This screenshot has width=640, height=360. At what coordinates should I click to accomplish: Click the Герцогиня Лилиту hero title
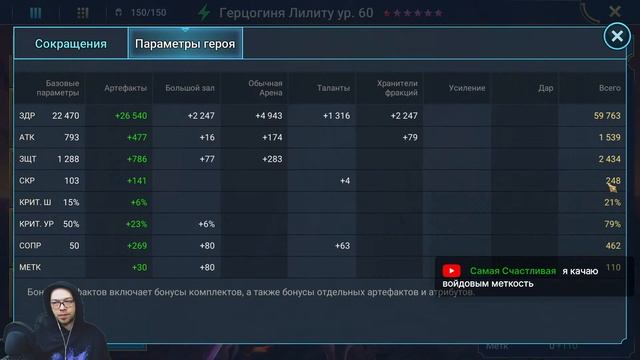coord(296,13)
